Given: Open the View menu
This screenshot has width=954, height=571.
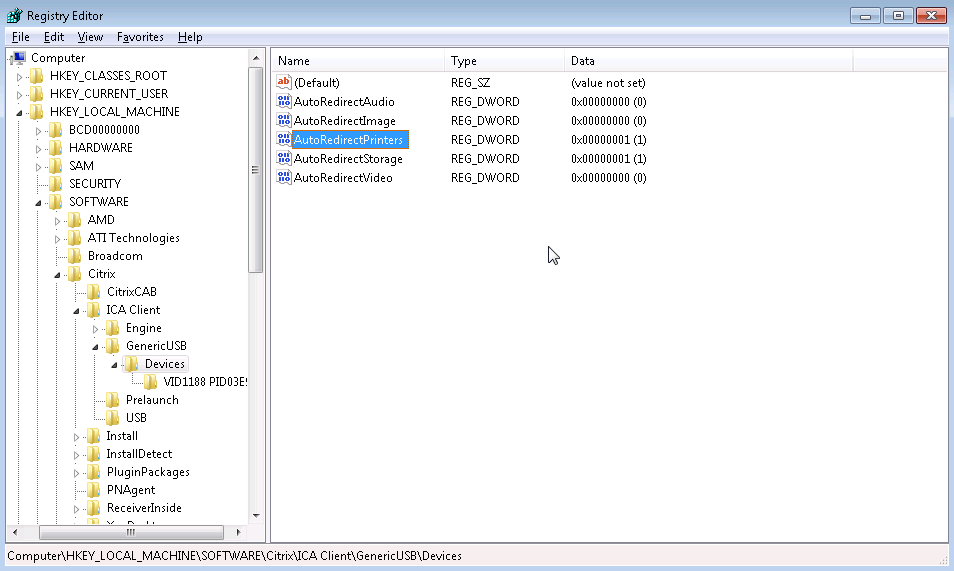Looking at the screenshot, I should pos(90,37).
